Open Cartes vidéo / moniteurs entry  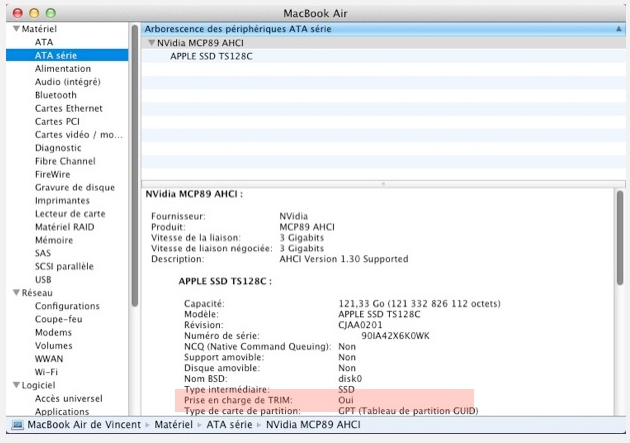pyautogui.click(x=79, y=135)
